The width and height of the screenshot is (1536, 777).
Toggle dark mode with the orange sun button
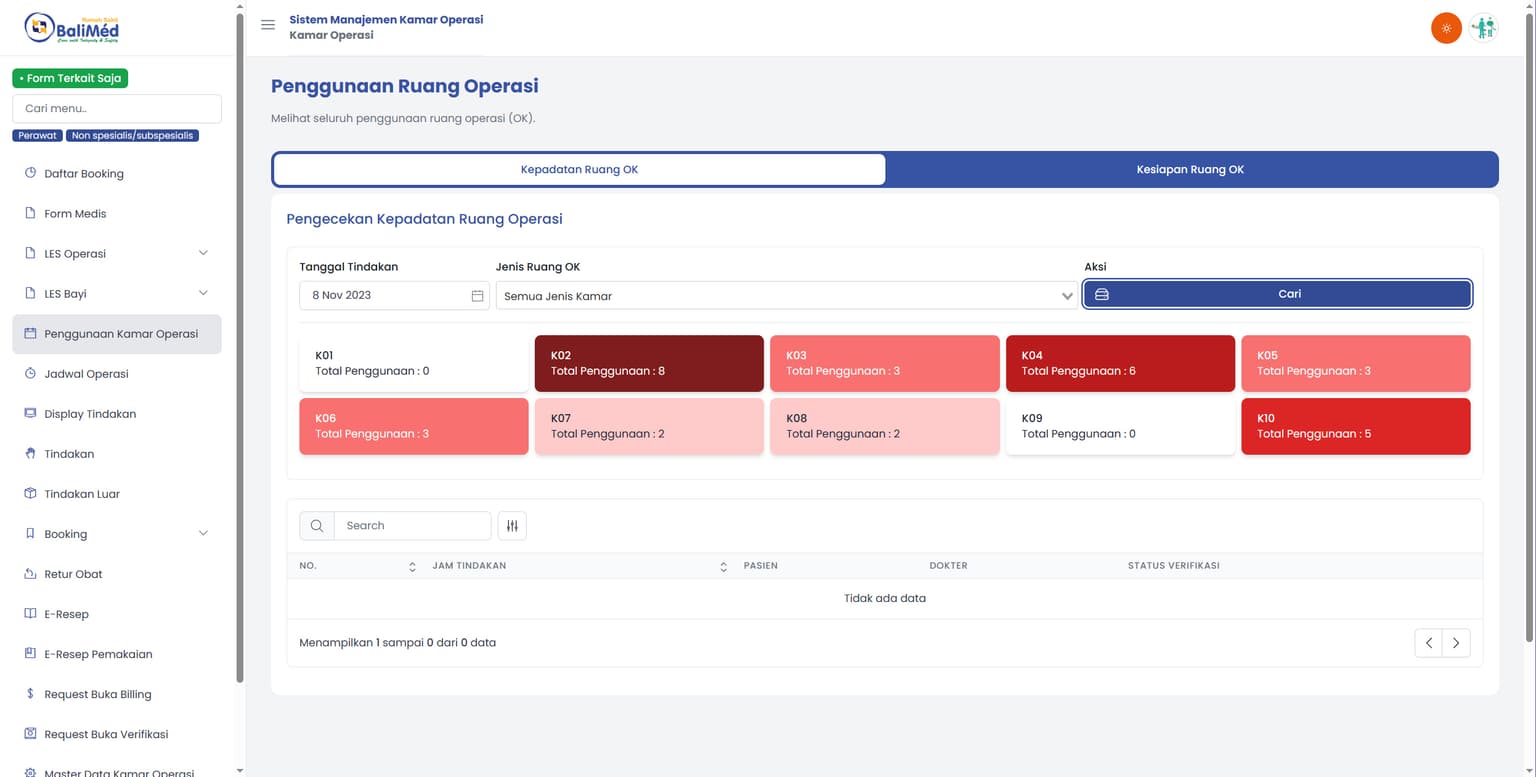(x=1446, y=27)
